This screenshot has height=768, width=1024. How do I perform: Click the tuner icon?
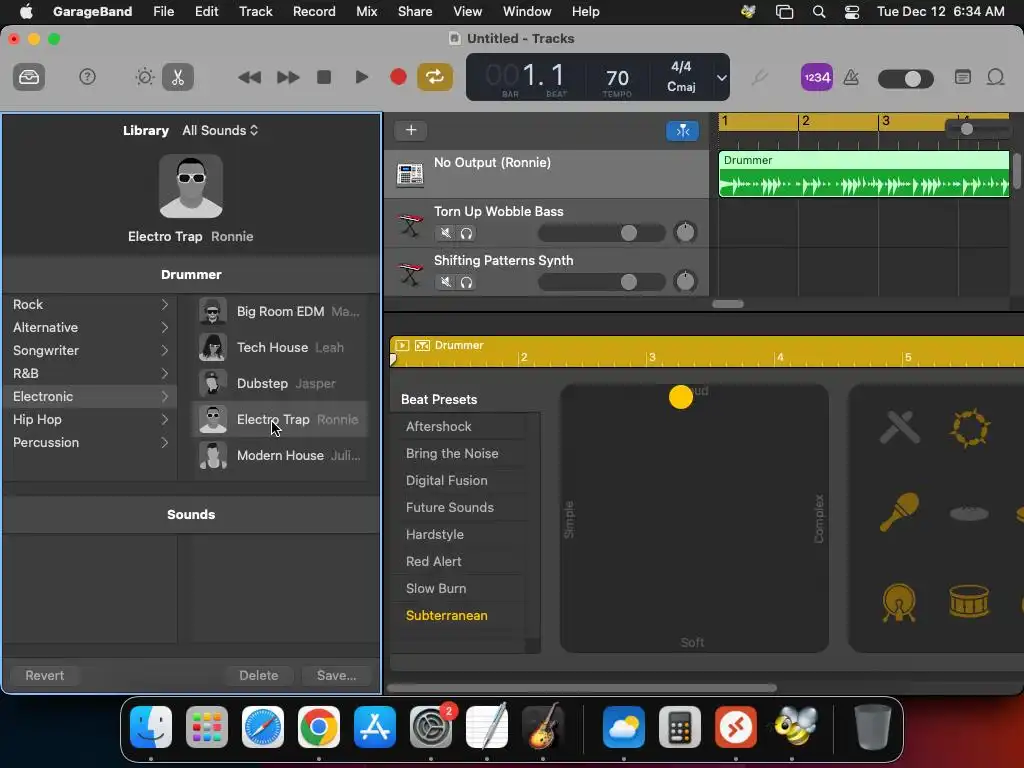[759, 78]
